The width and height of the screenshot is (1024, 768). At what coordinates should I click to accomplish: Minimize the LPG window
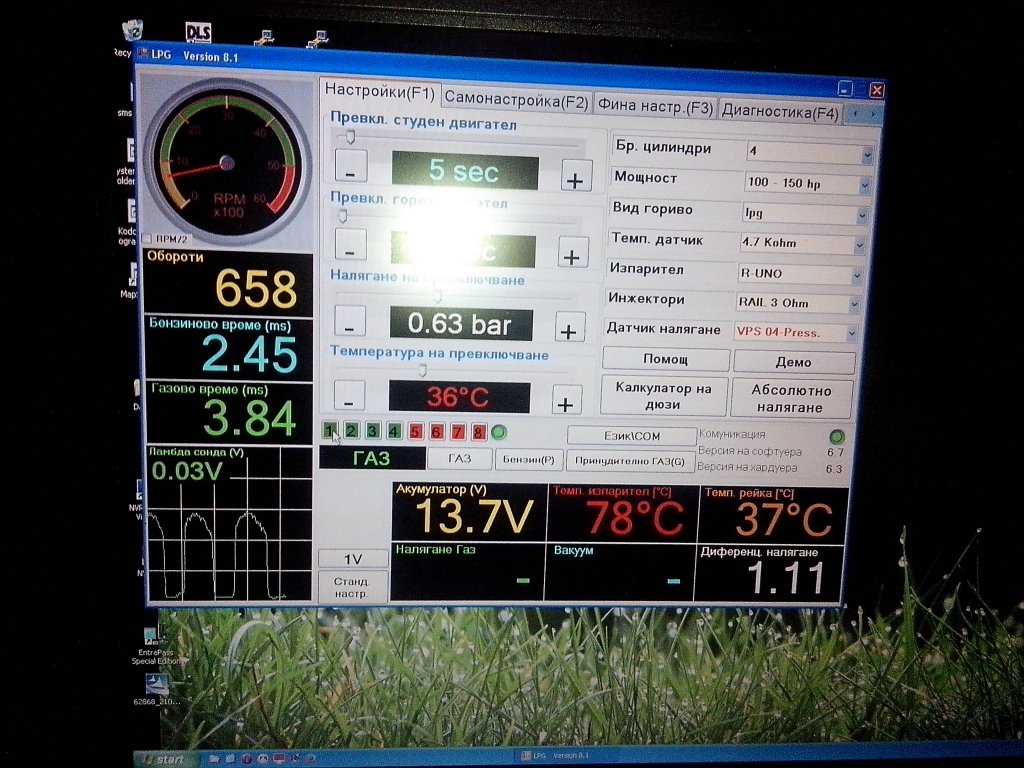(x=845, y=89)
